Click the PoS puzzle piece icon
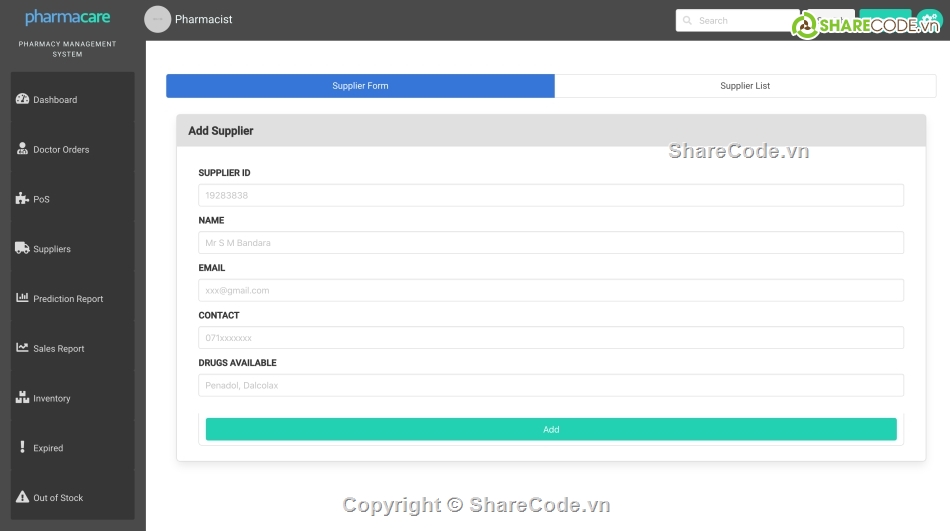 (x=22, y=199)
